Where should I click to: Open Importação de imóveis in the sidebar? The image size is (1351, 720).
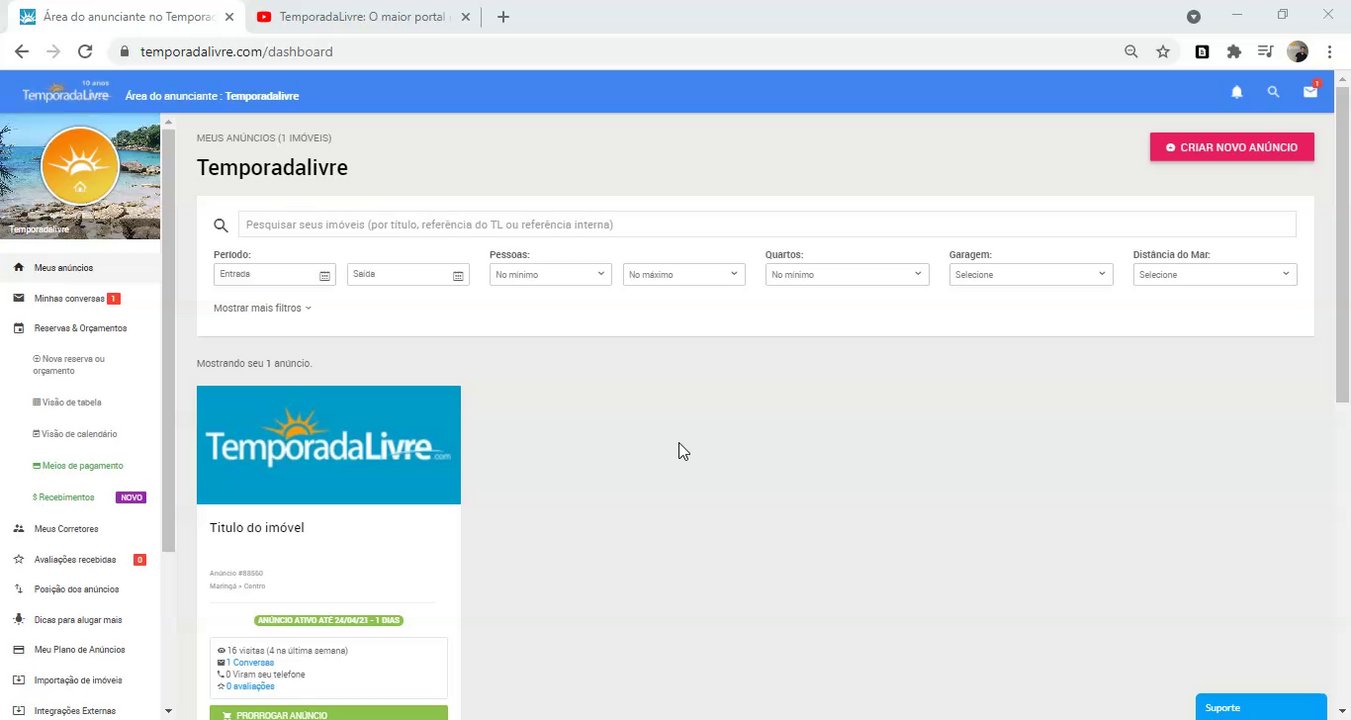point(80,680)
